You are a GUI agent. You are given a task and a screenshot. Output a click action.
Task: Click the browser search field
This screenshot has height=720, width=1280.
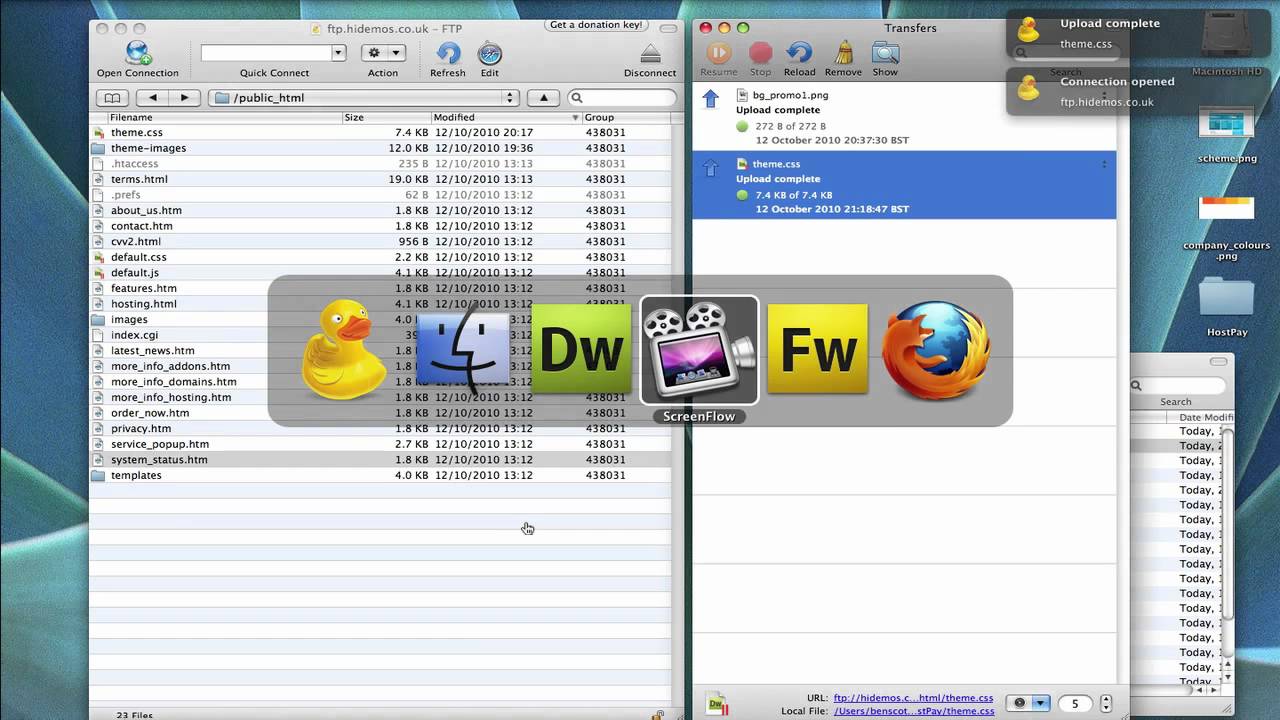tap(622, 97)
